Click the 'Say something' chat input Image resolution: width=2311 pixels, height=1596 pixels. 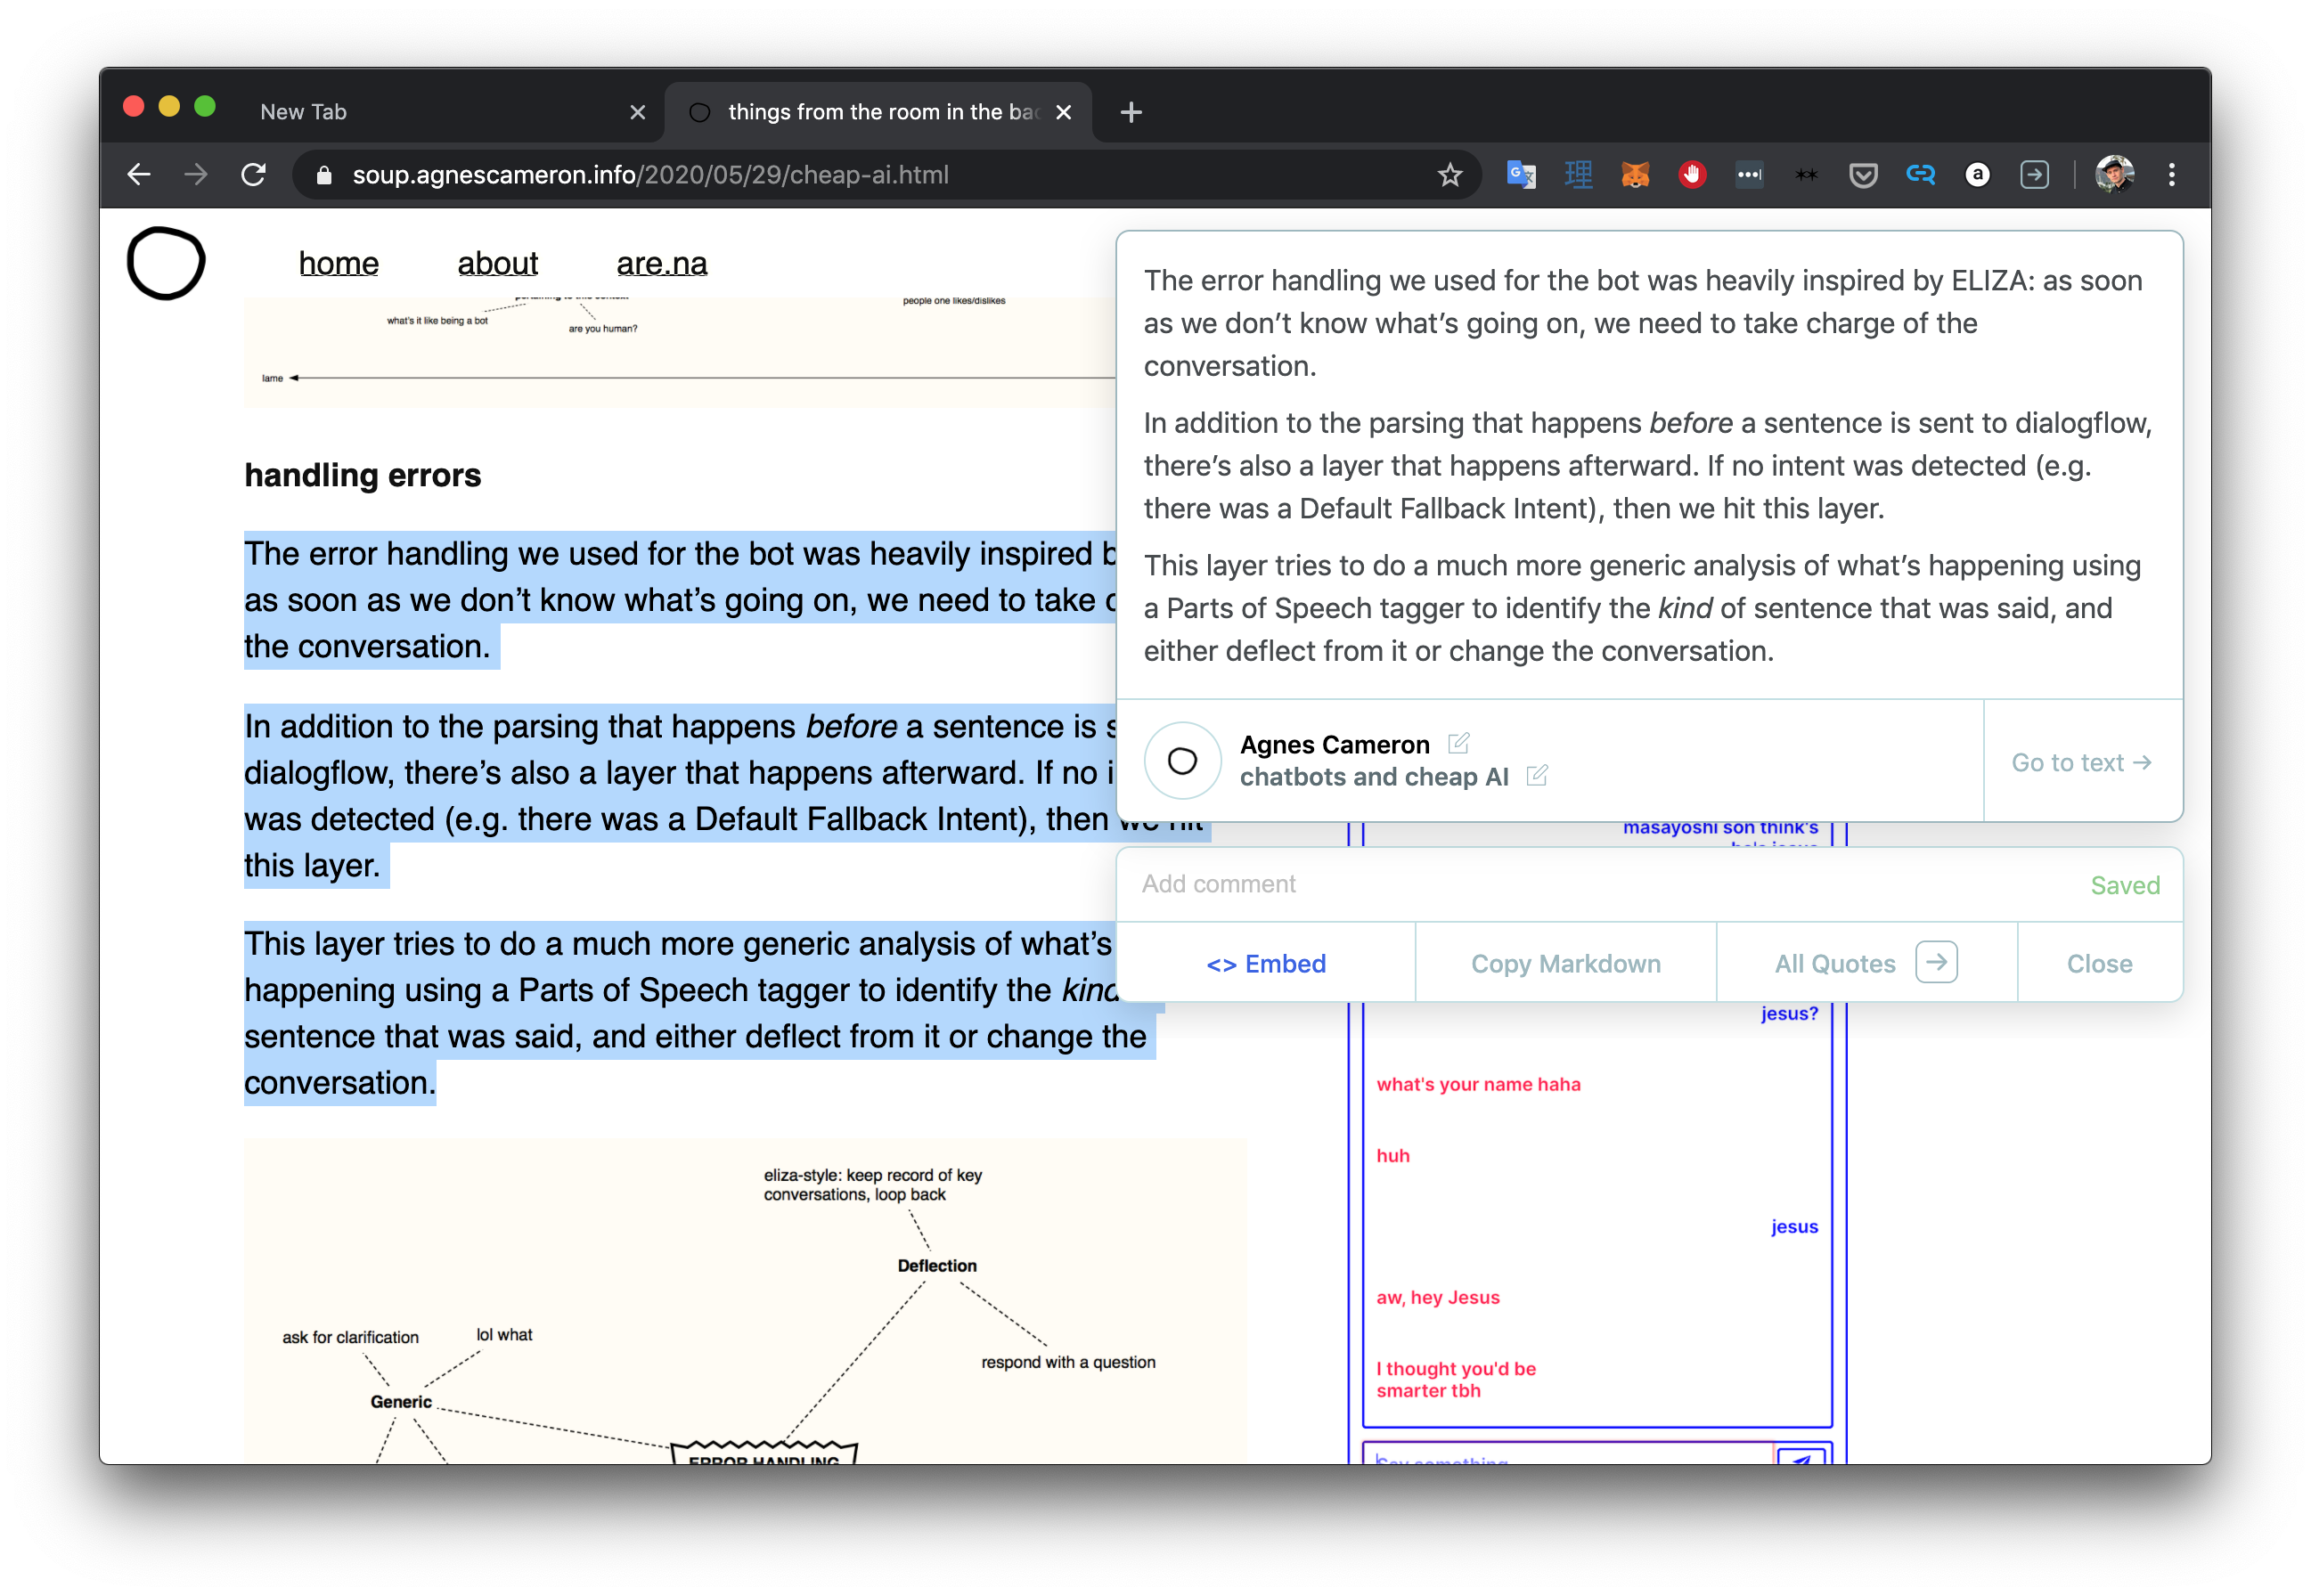point(1569,1455)
